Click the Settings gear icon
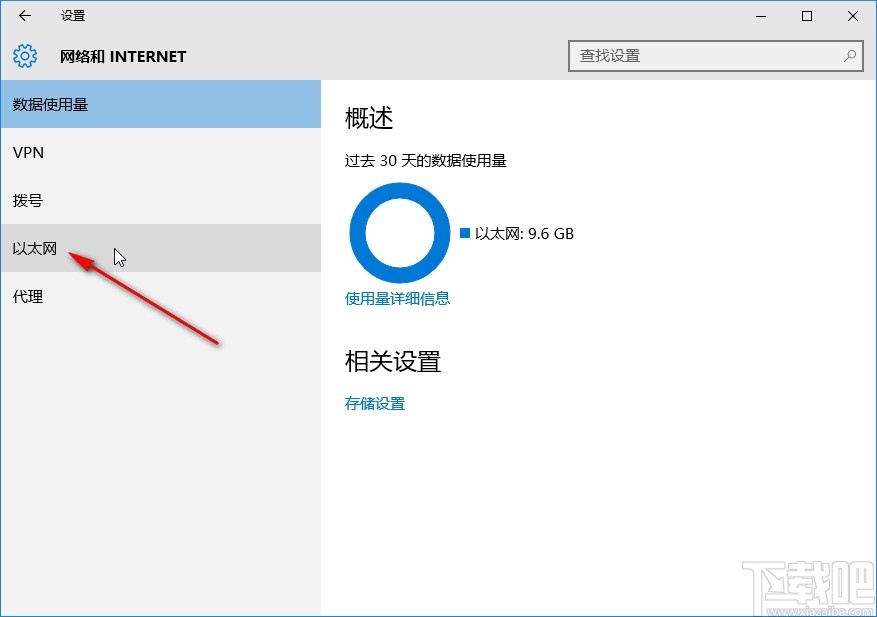The height and width of the screenshot is (617, 877). (x=24, y=56)
